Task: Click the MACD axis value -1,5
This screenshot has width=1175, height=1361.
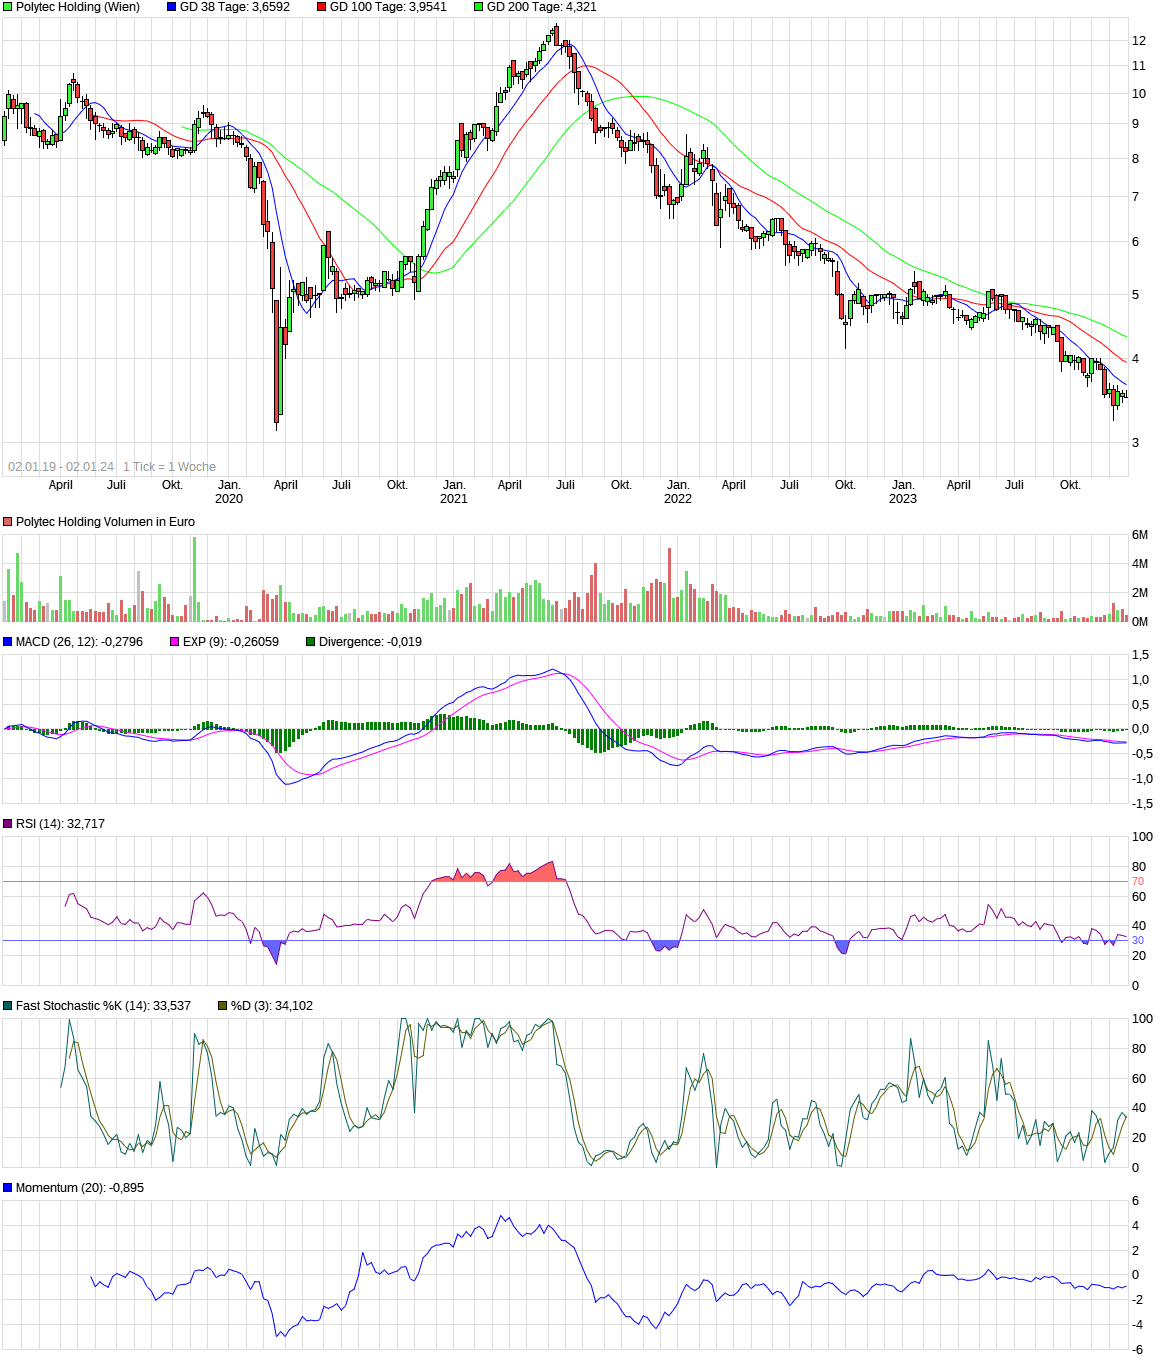Action: (1142, 804)
